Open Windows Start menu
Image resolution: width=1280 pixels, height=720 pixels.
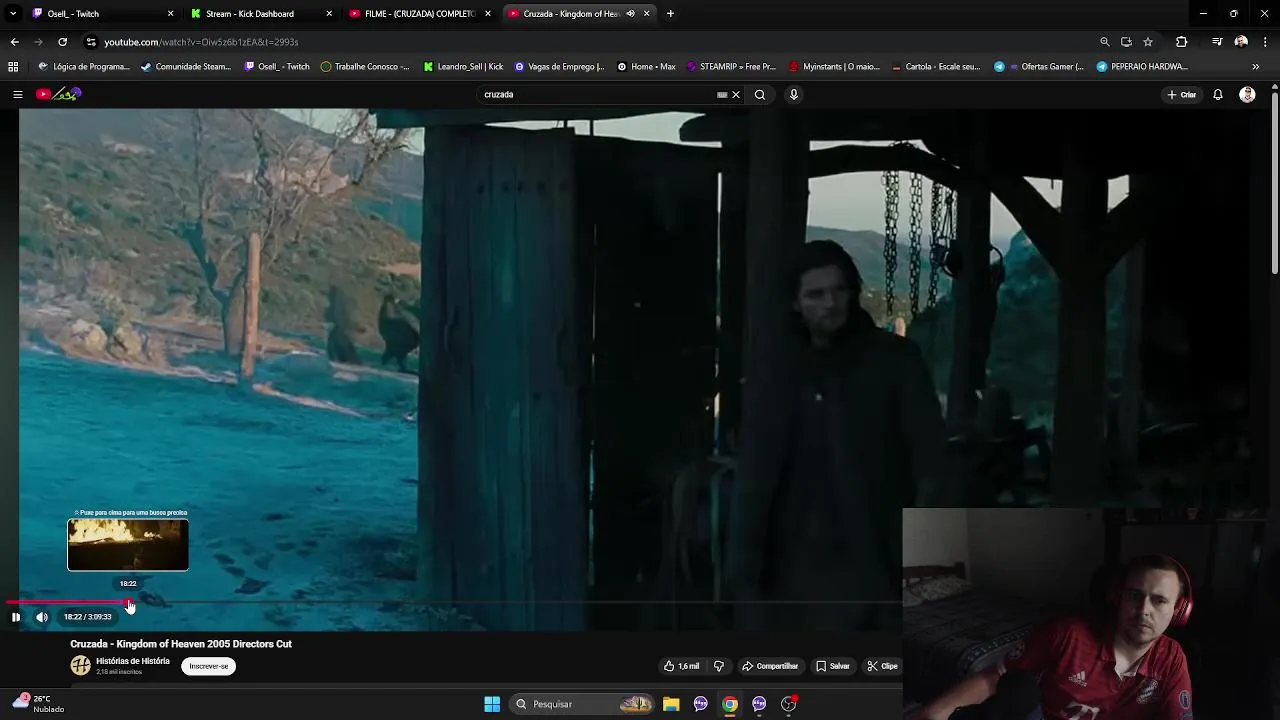pos(492,704)
